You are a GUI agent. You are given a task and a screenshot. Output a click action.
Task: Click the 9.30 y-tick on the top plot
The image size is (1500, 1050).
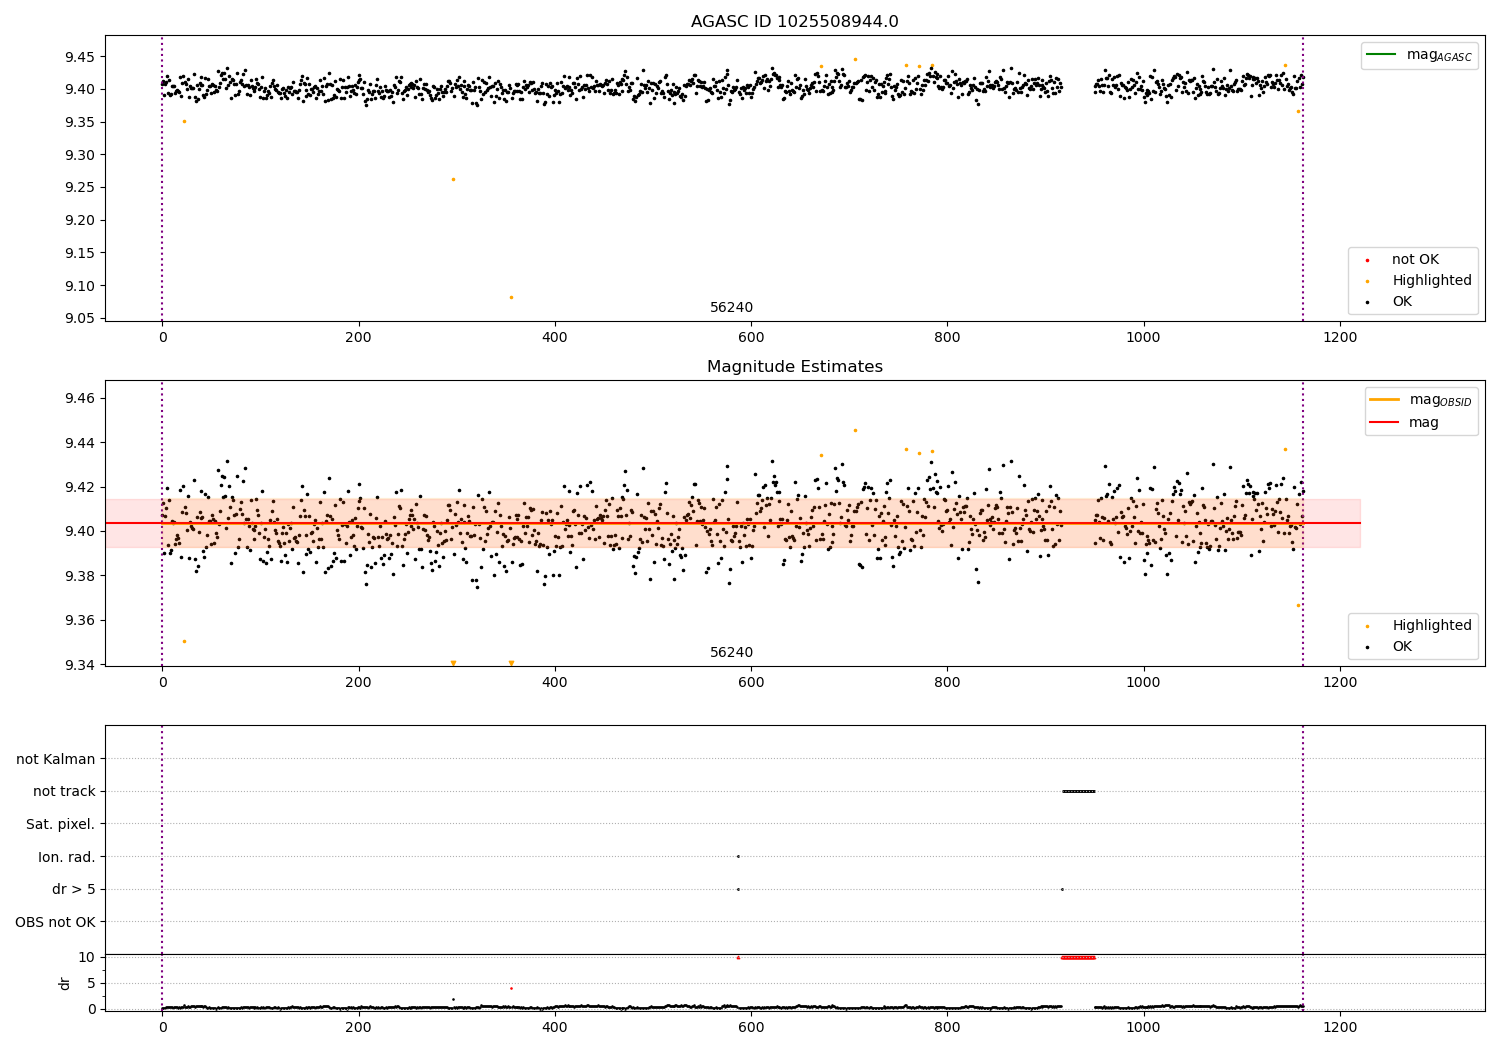pyautogui.click(x=79, y=155)
